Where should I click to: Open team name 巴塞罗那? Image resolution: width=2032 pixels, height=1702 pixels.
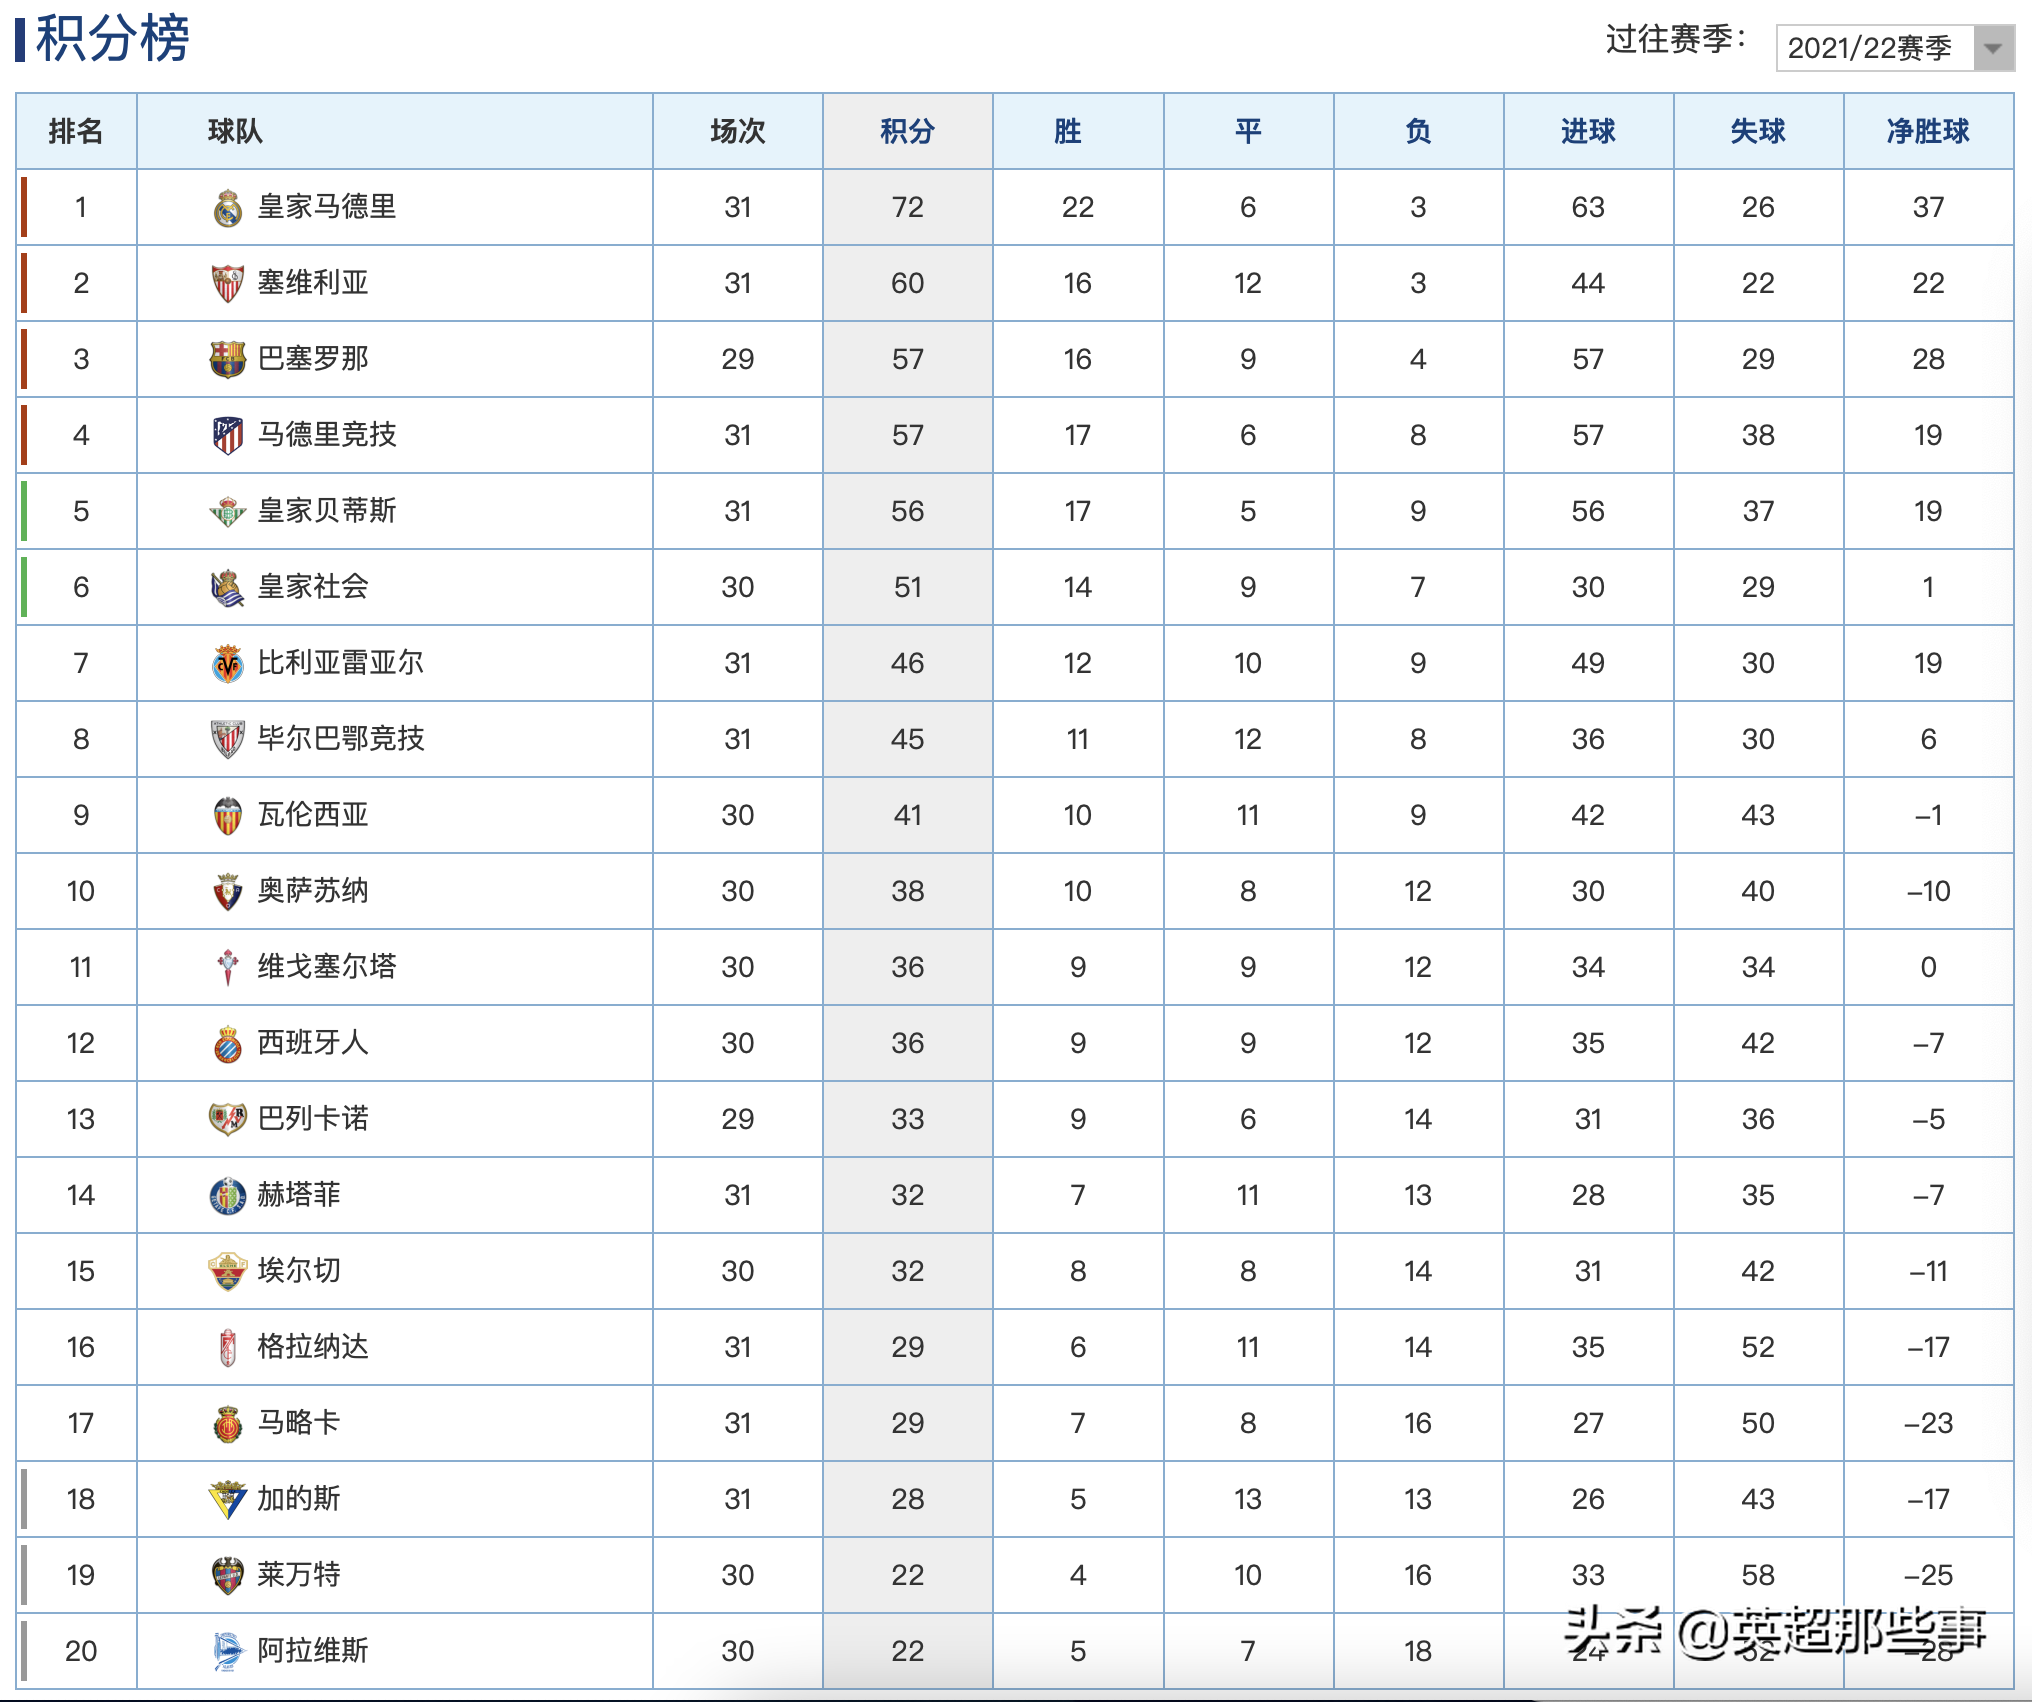(313, 359)
